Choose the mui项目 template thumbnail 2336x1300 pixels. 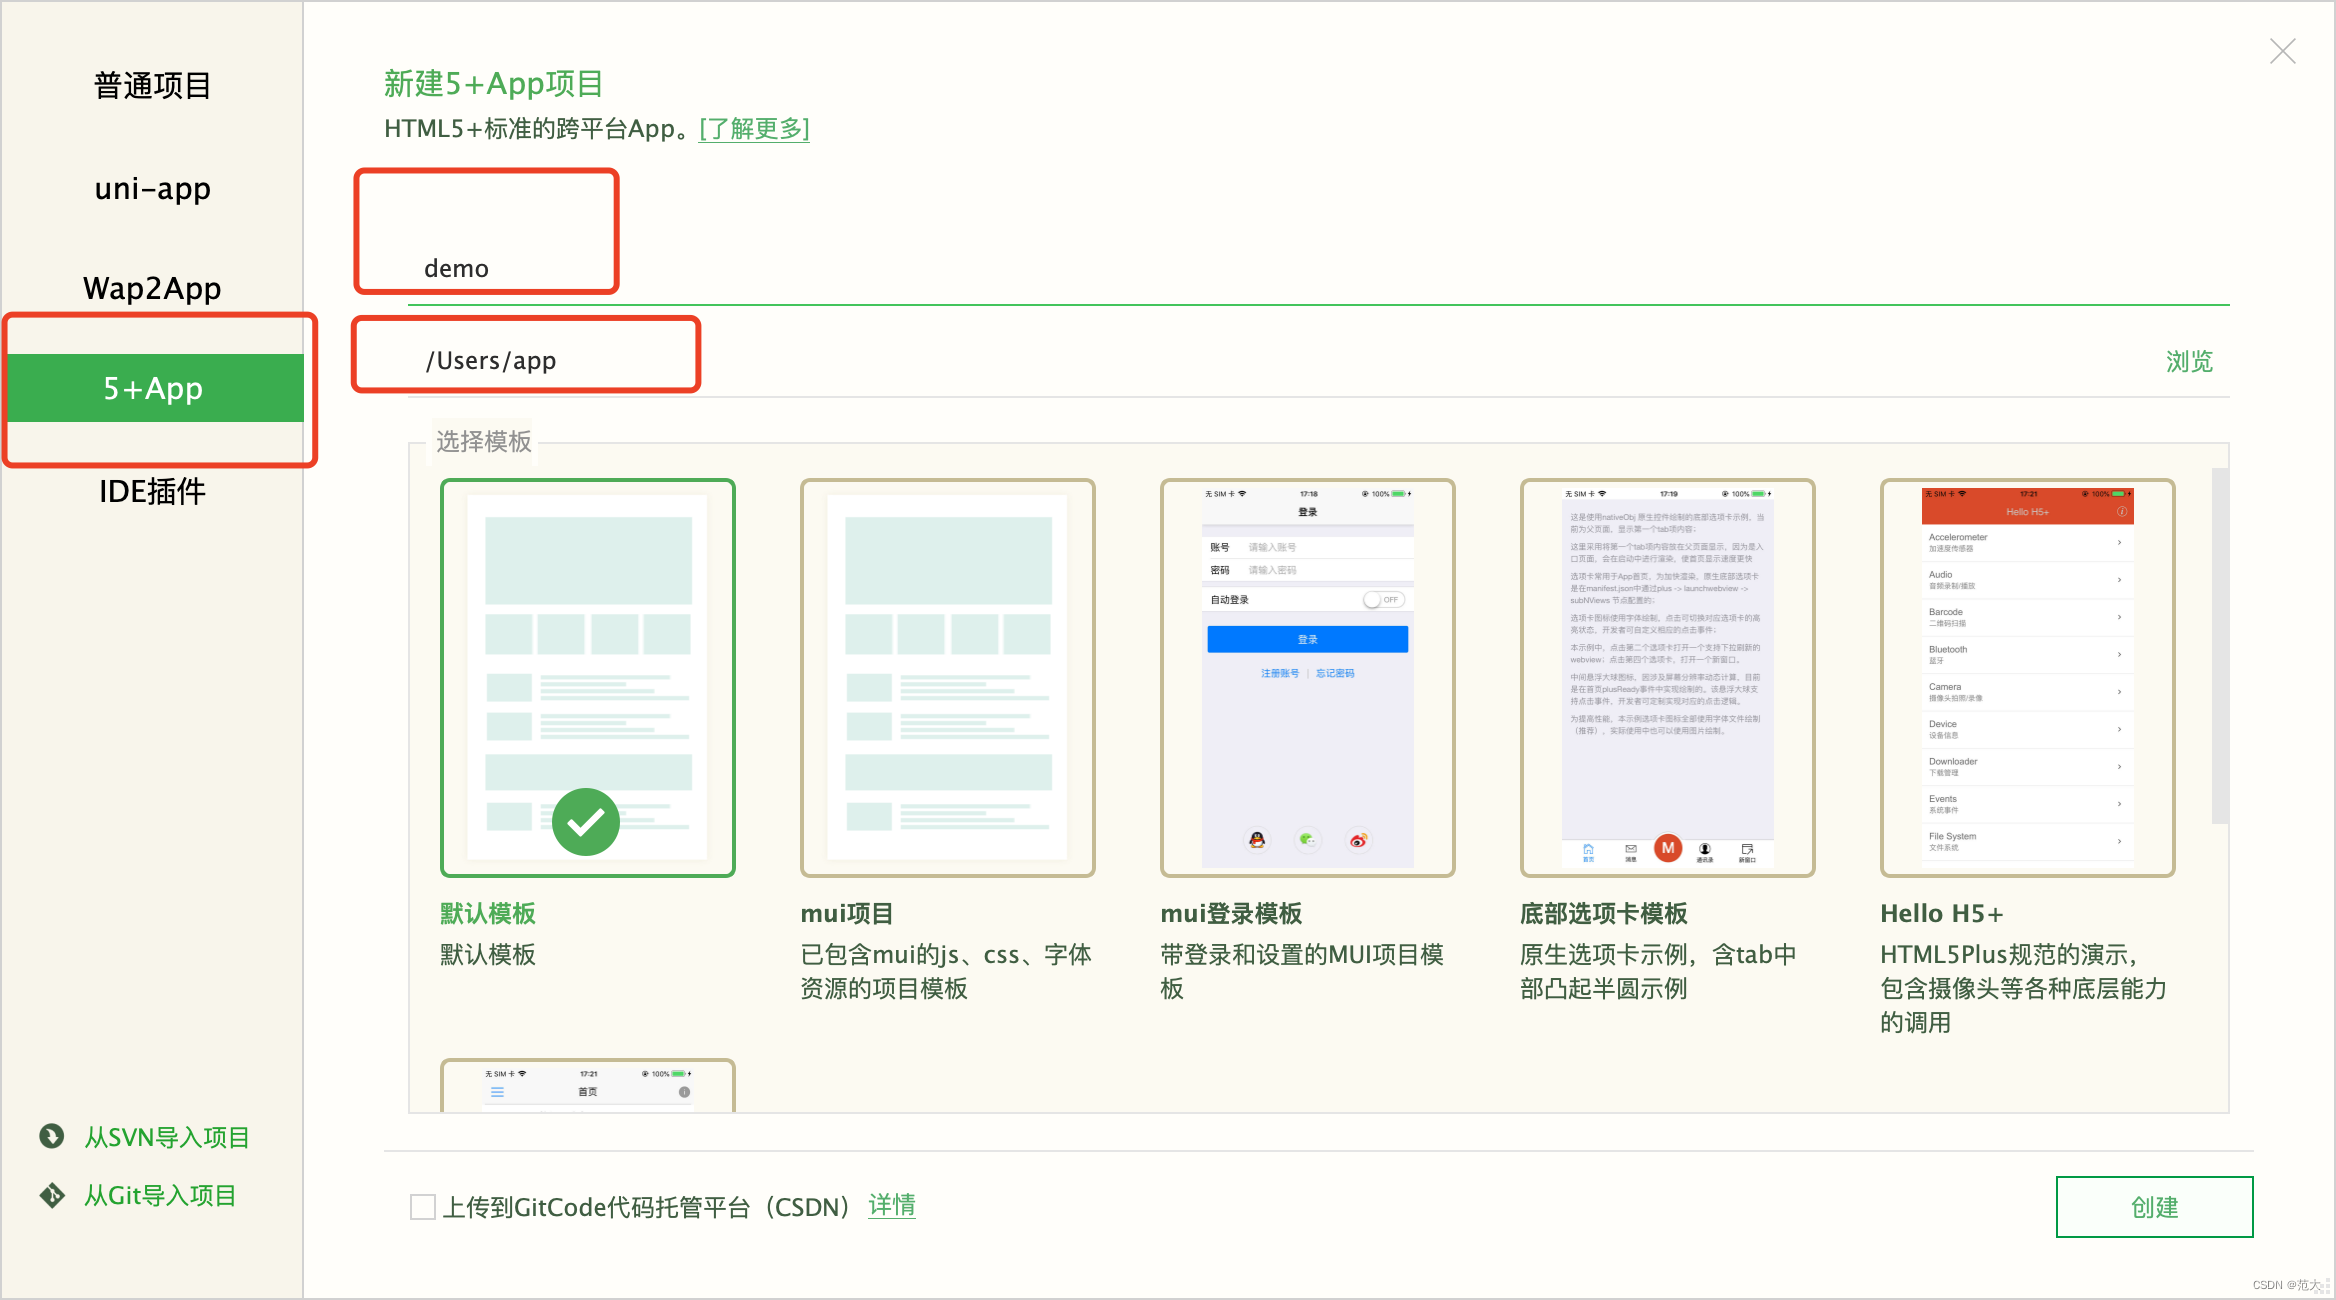pyautogui.click(x=948, y=677)
